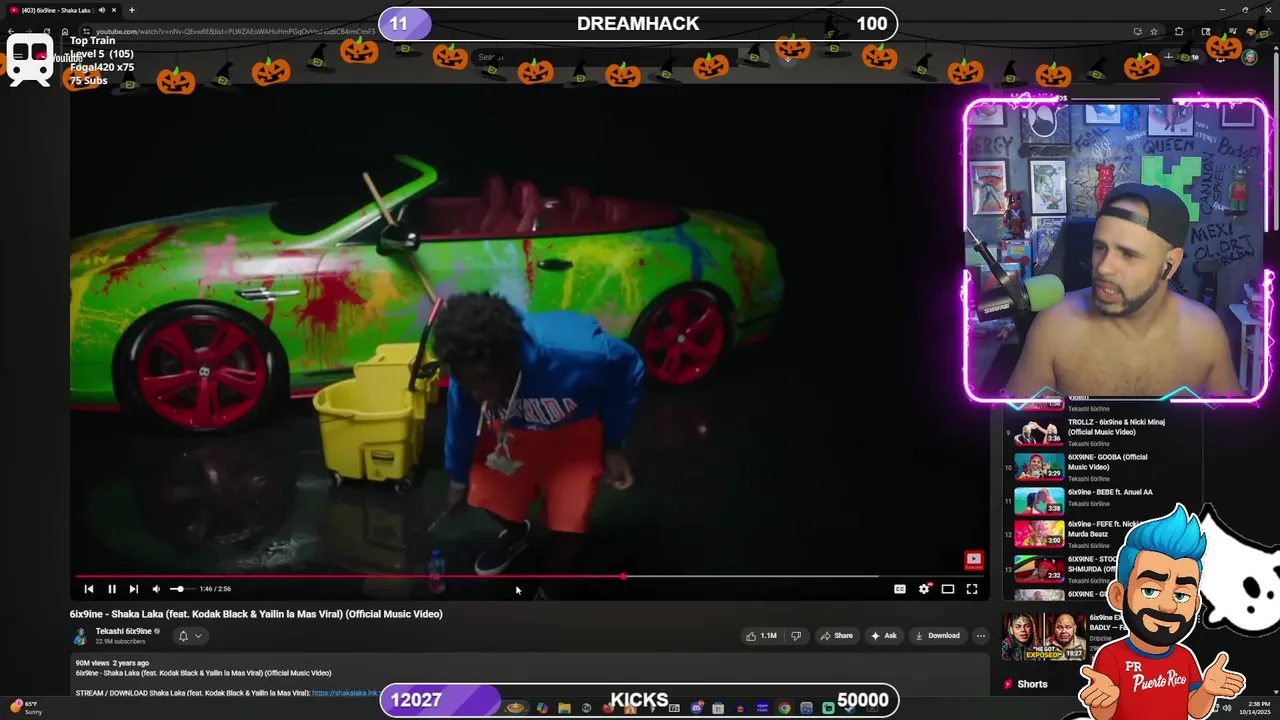Open a new browser tab
Viewport: 1280px width, 720px height.
[131, 10]
